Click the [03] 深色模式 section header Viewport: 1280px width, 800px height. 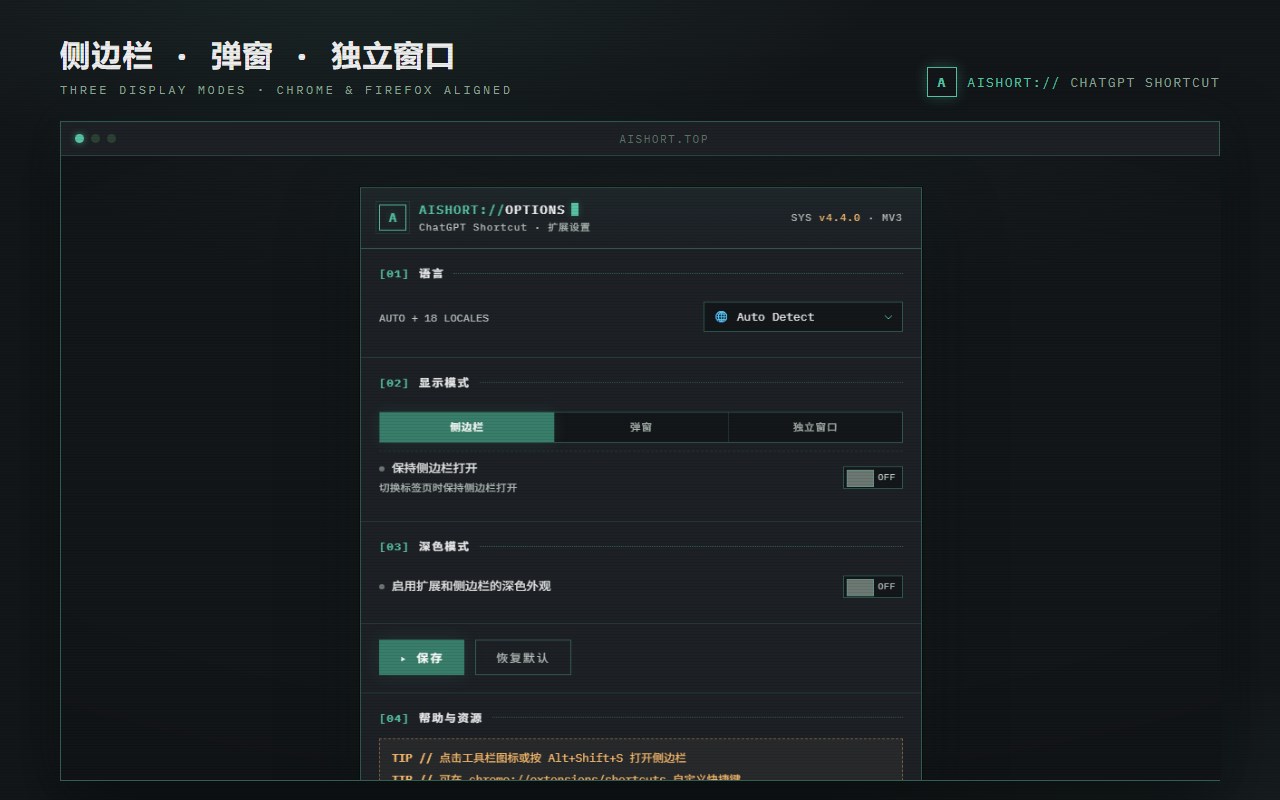point(424,547)
